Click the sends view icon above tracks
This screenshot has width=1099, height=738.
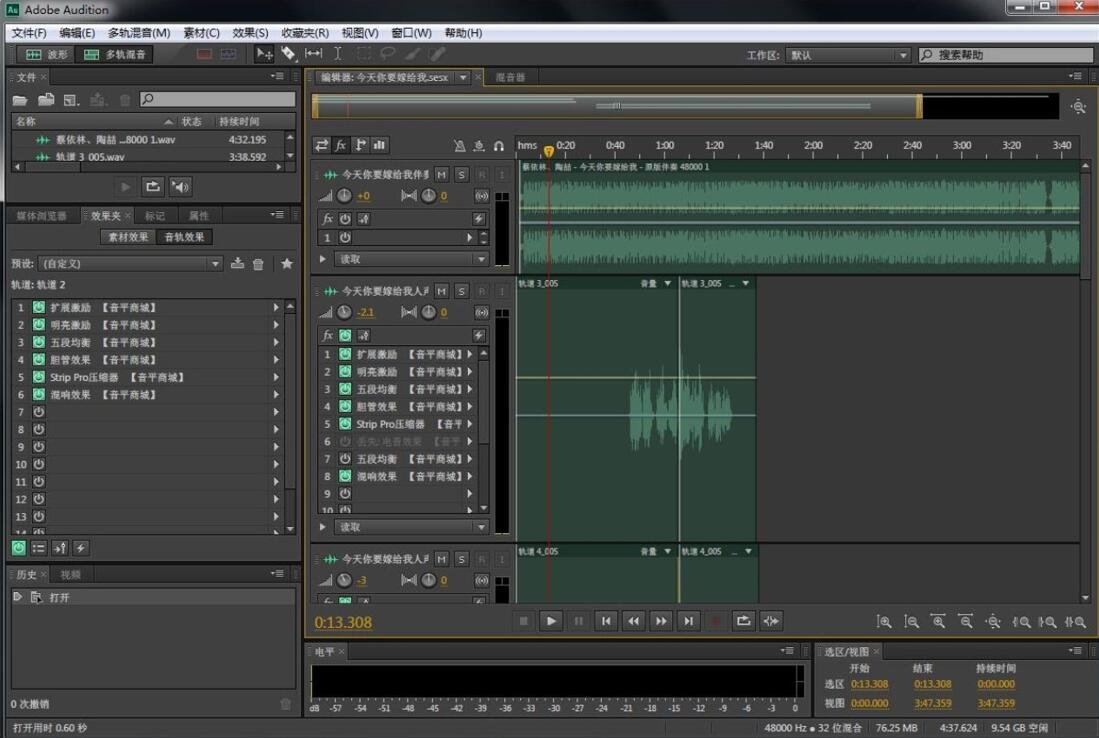pos(360,145)
